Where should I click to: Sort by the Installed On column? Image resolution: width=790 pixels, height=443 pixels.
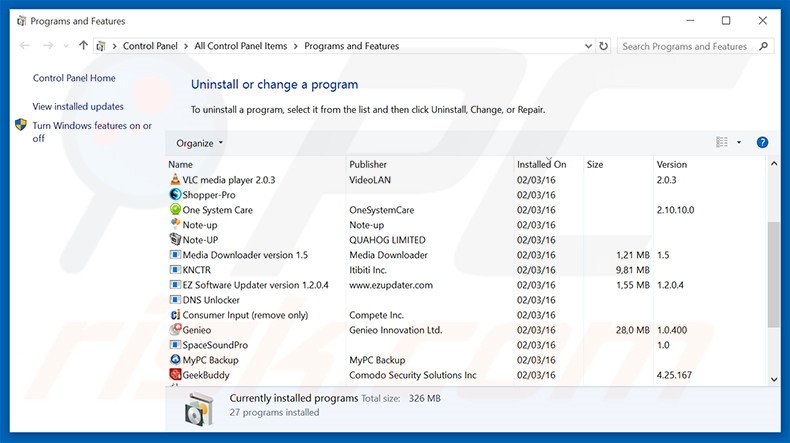(x=542, y=164)
